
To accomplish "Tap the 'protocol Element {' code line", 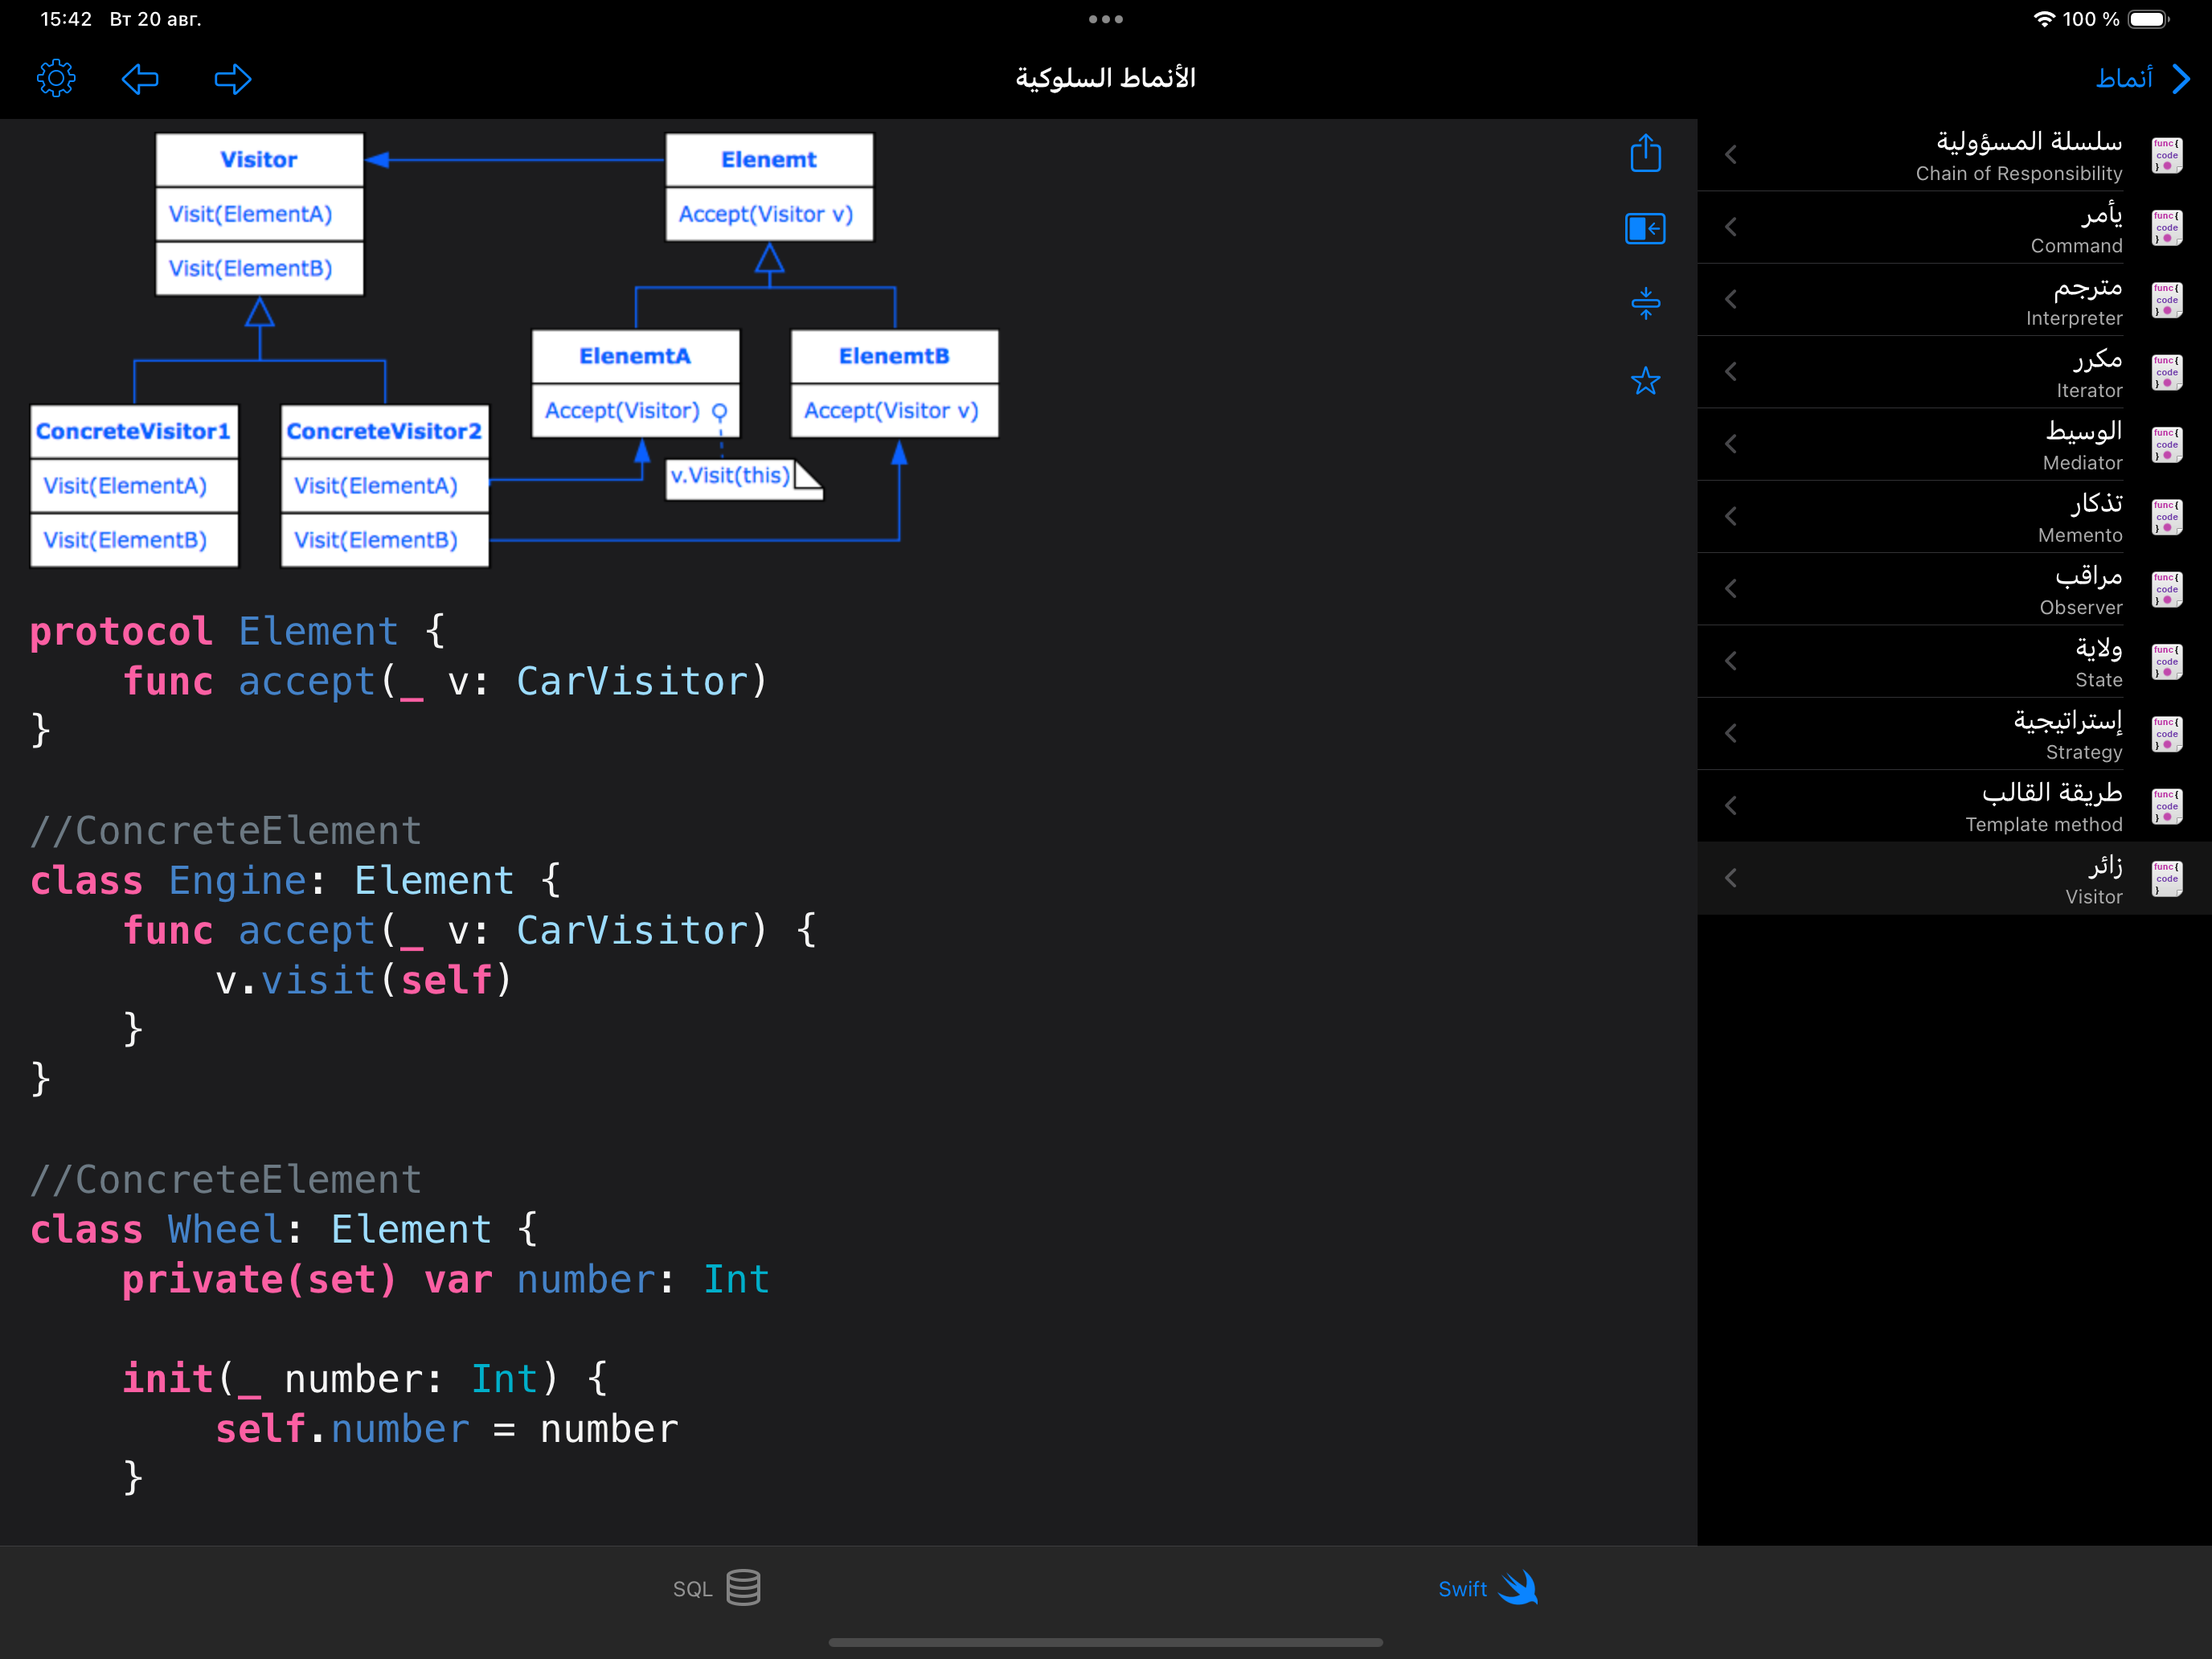I will pyautogui.click(x=238, y=632).
